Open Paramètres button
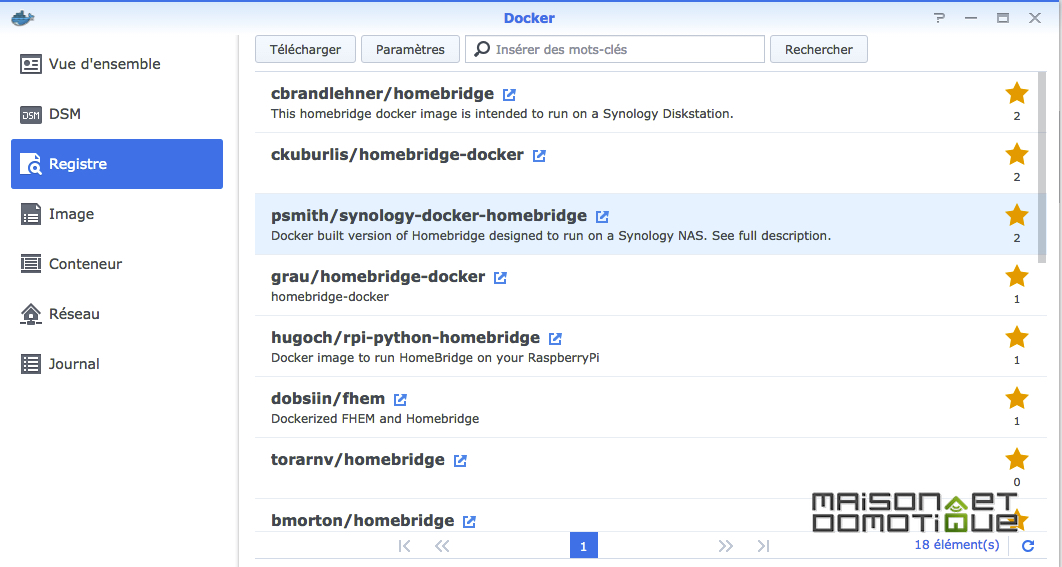1062x567 pixels. pyautogui.click(x=410, y=49)
